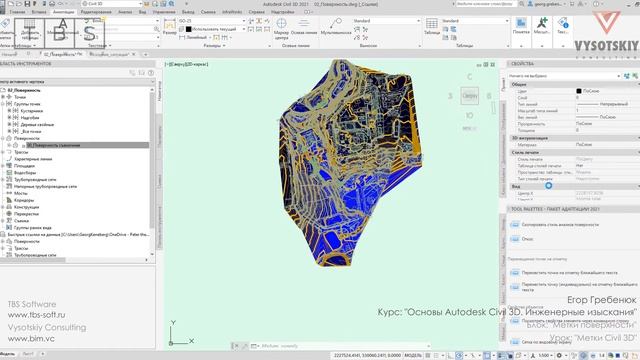Switch to the Модель layout tab

pos(8,354)
